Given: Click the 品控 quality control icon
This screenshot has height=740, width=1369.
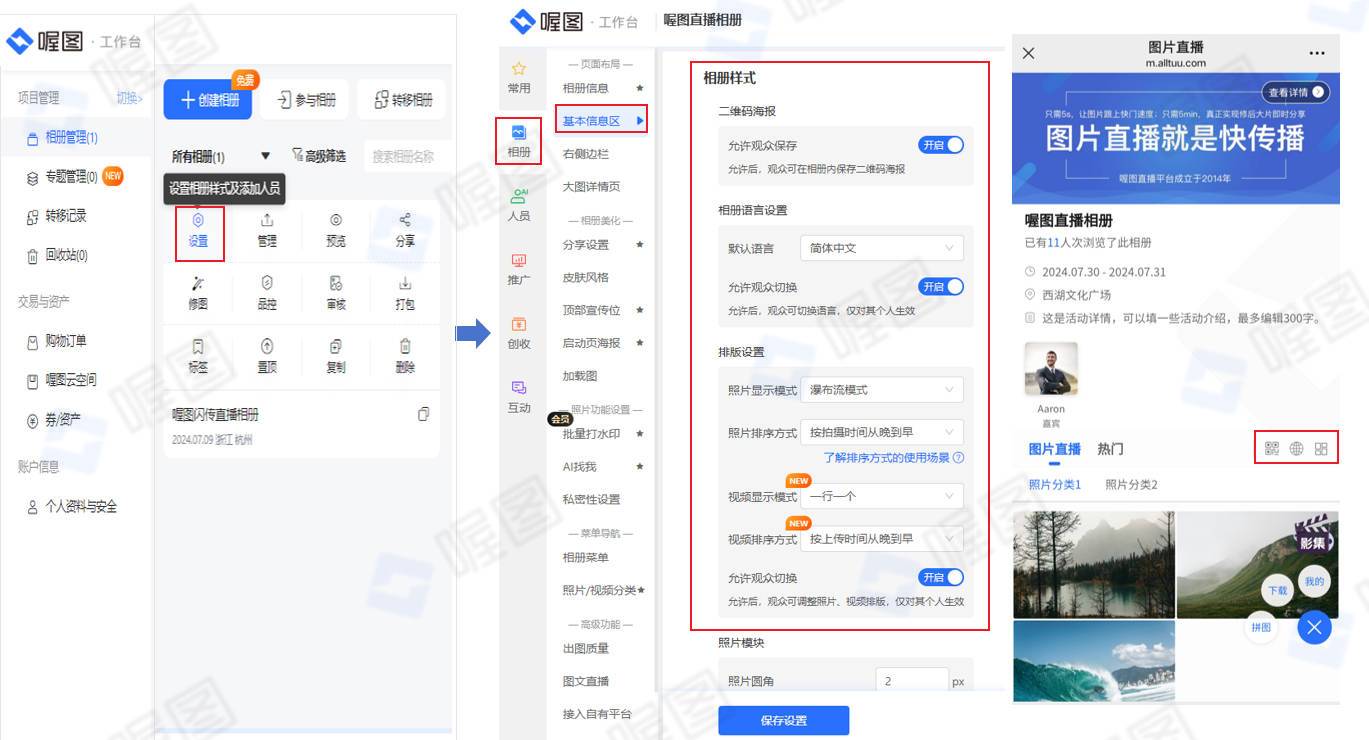Looking at the screenshot, I should click(267, 283).
